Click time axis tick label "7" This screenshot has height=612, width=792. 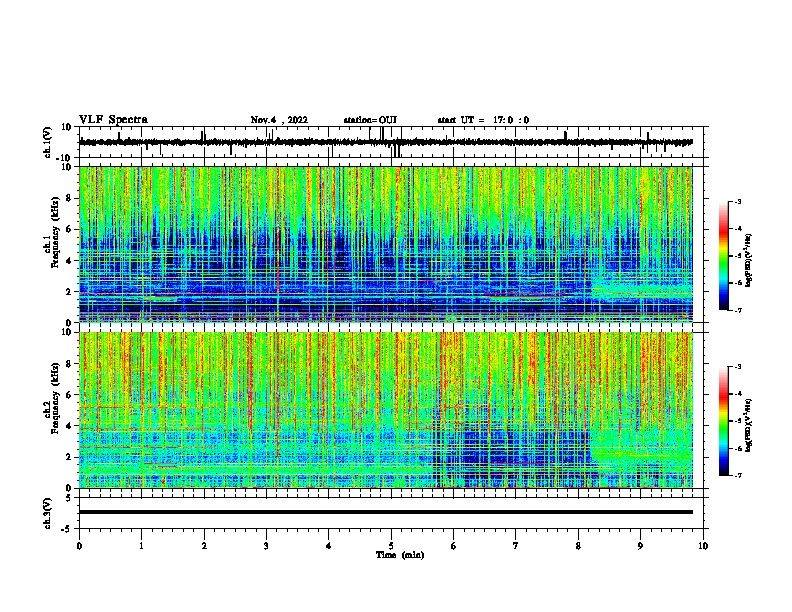point(516,546)
